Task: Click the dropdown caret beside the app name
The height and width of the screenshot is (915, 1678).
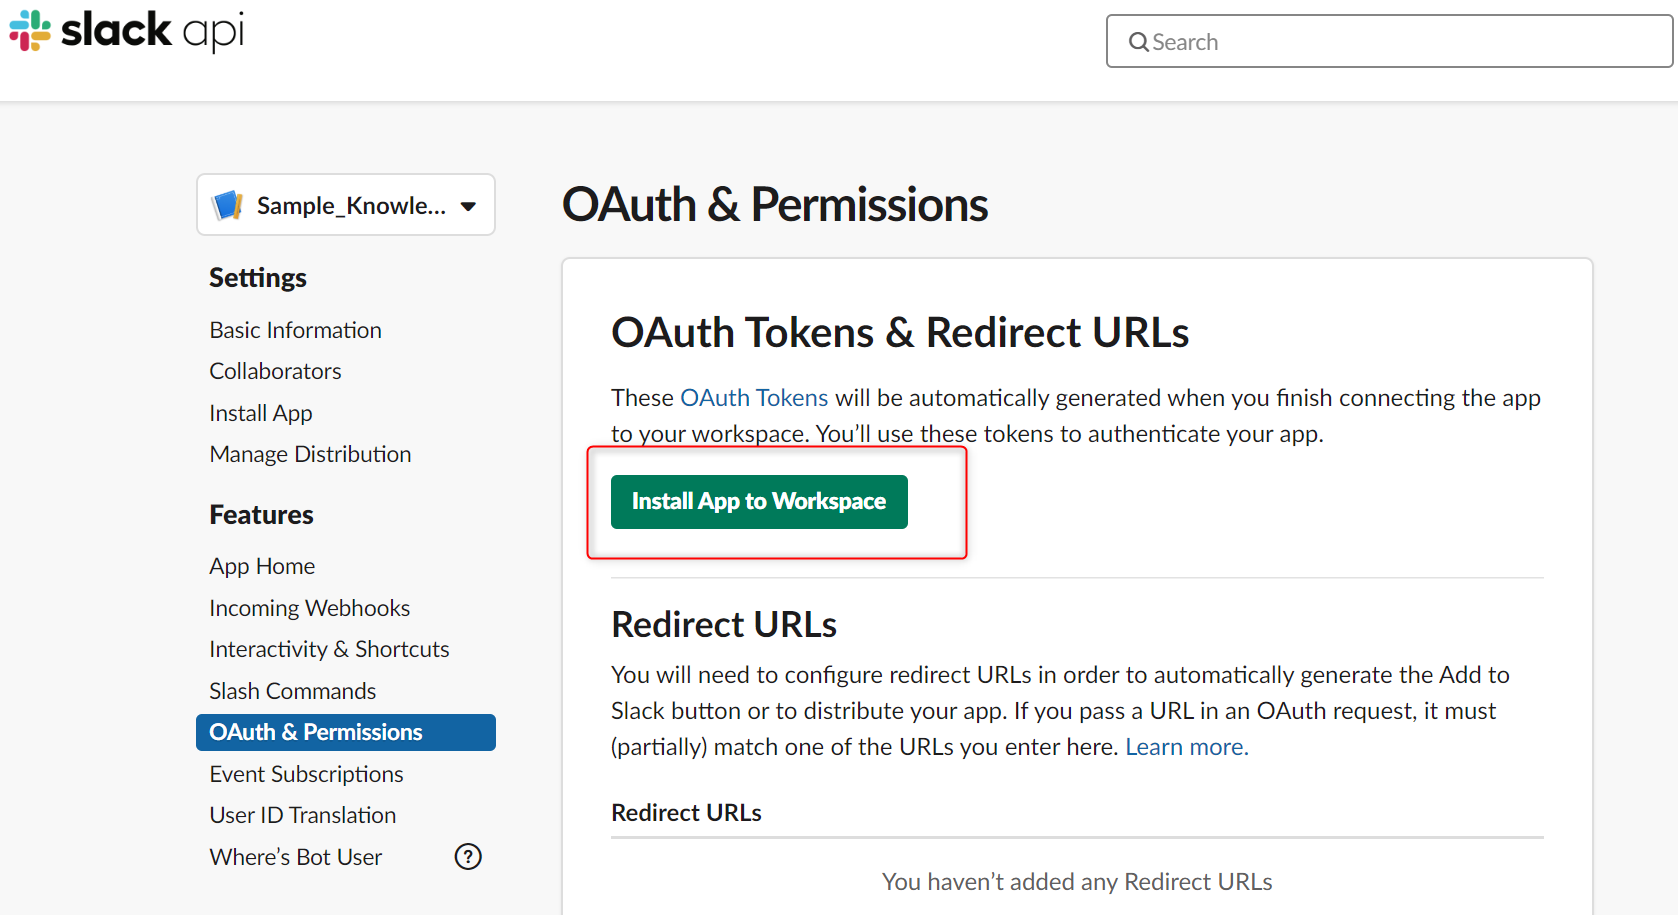Action: pyautogui.click(x=468, y=206)
